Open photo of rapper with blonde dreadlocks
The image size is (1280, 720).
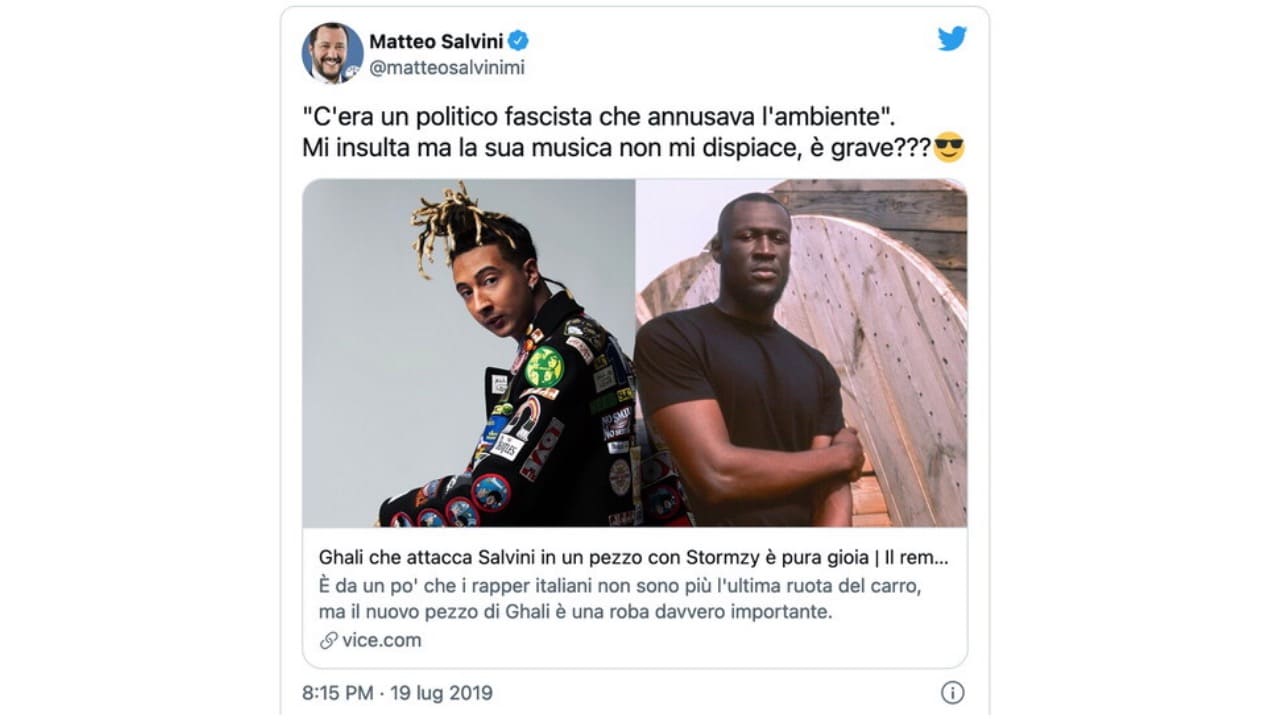[469, 353]
